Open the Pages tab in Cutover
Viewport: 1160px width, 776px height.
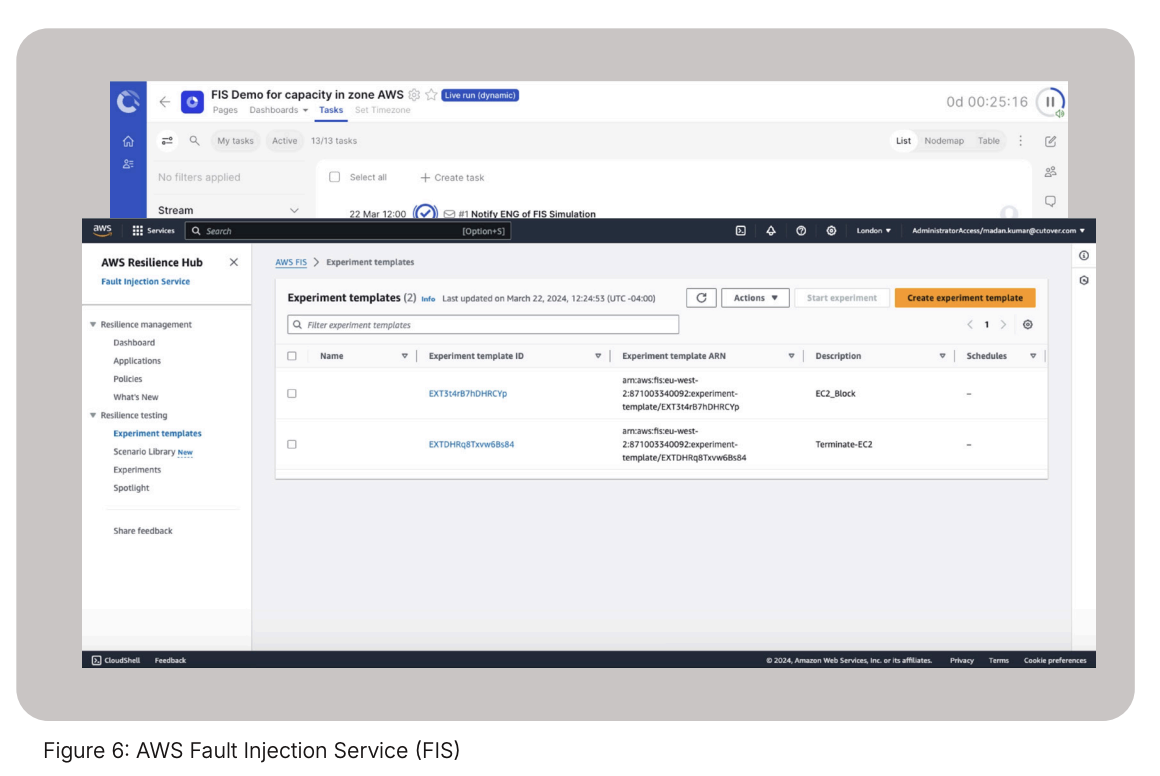225,110
